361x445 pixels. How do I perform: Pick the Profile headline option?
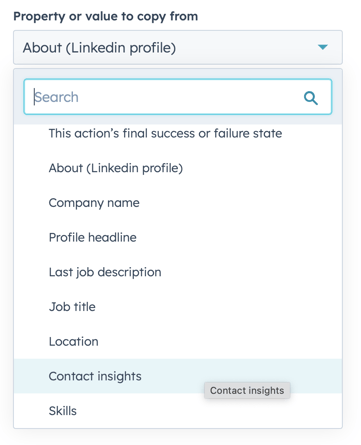pos(178,237)
